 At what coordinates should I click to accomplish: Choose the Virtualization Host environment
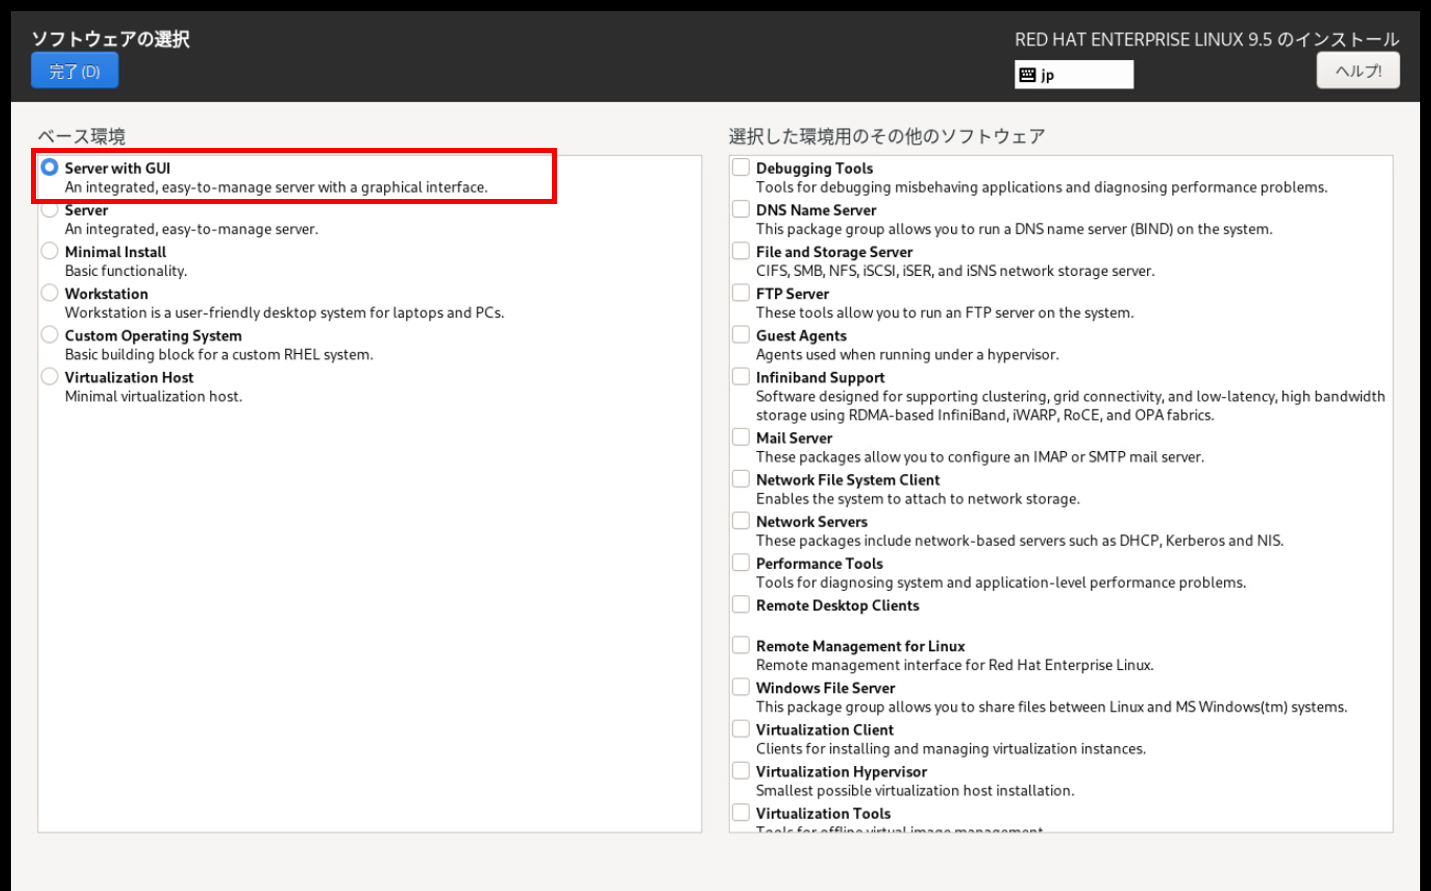tap(49, 376)
